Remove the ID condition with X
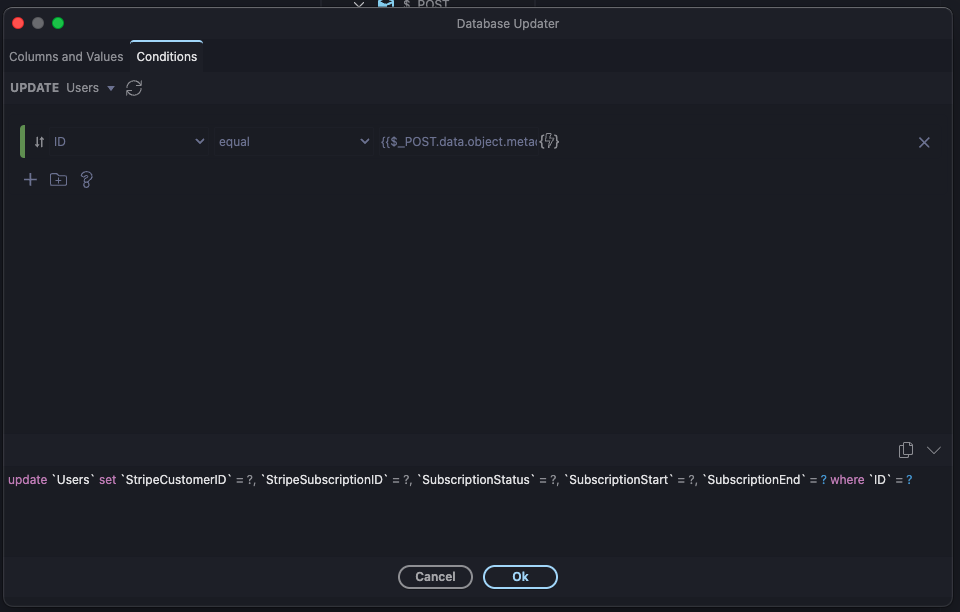The image size is (960, 612). [x=924, y=142]
